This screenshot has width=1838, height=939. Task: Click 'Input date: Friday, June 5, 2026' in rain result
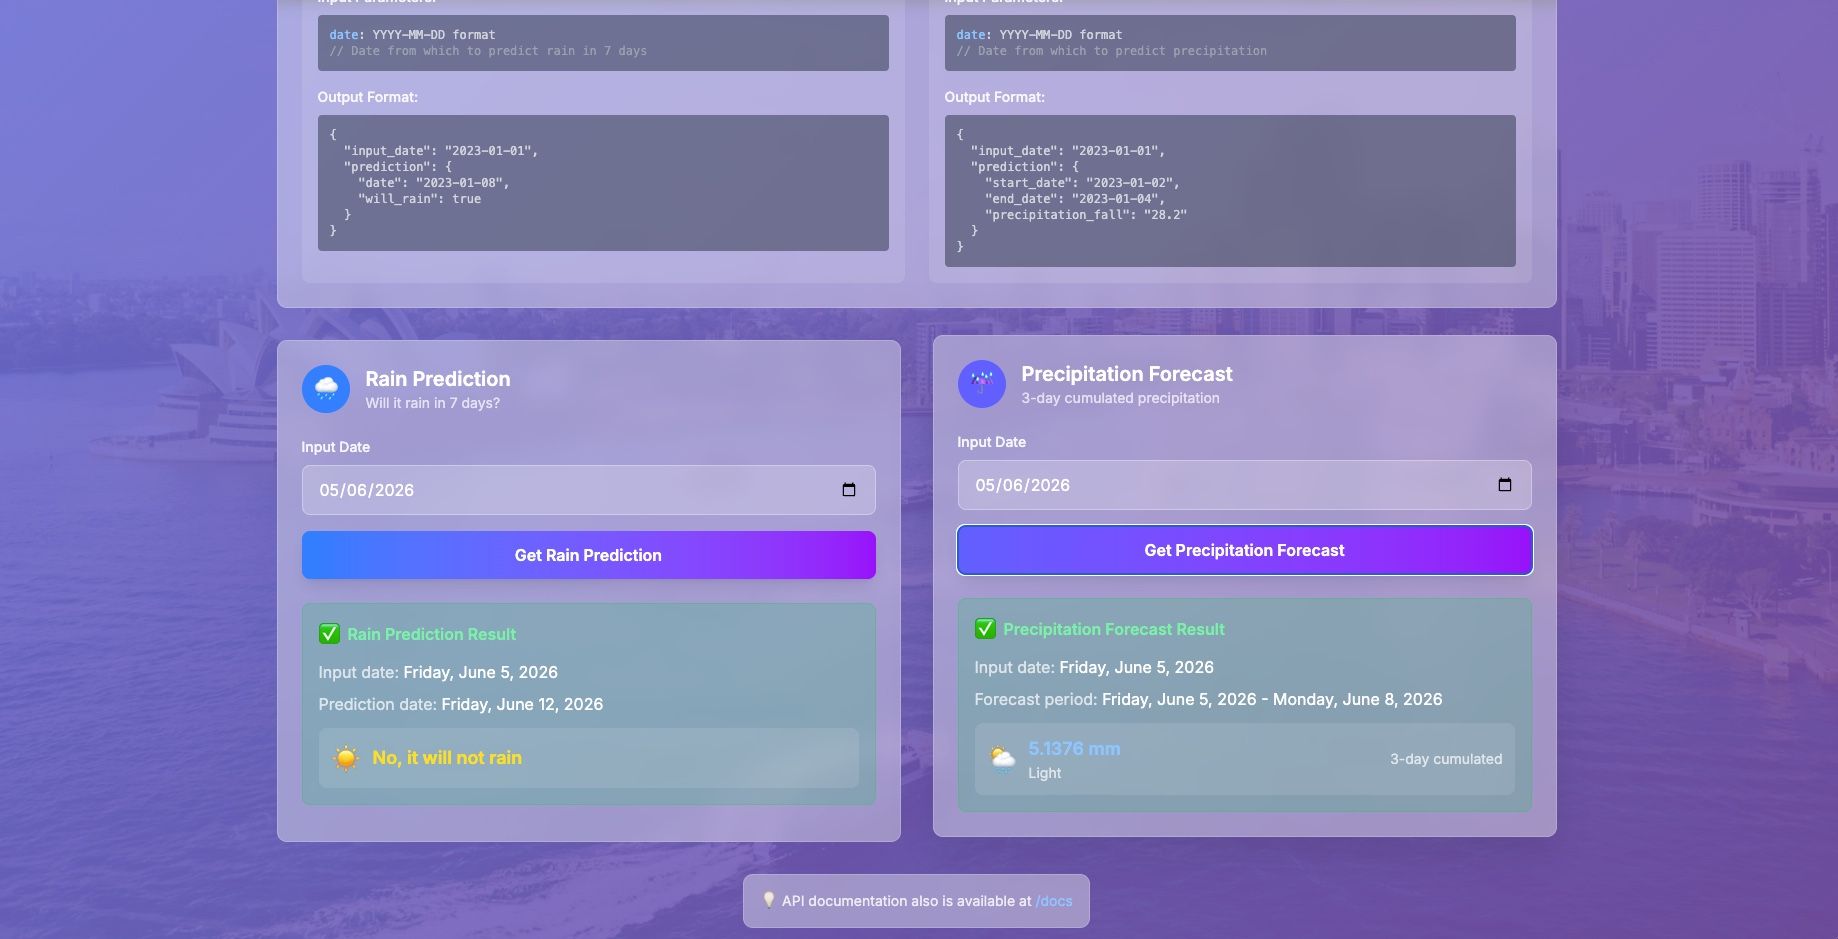click(438, 672)
